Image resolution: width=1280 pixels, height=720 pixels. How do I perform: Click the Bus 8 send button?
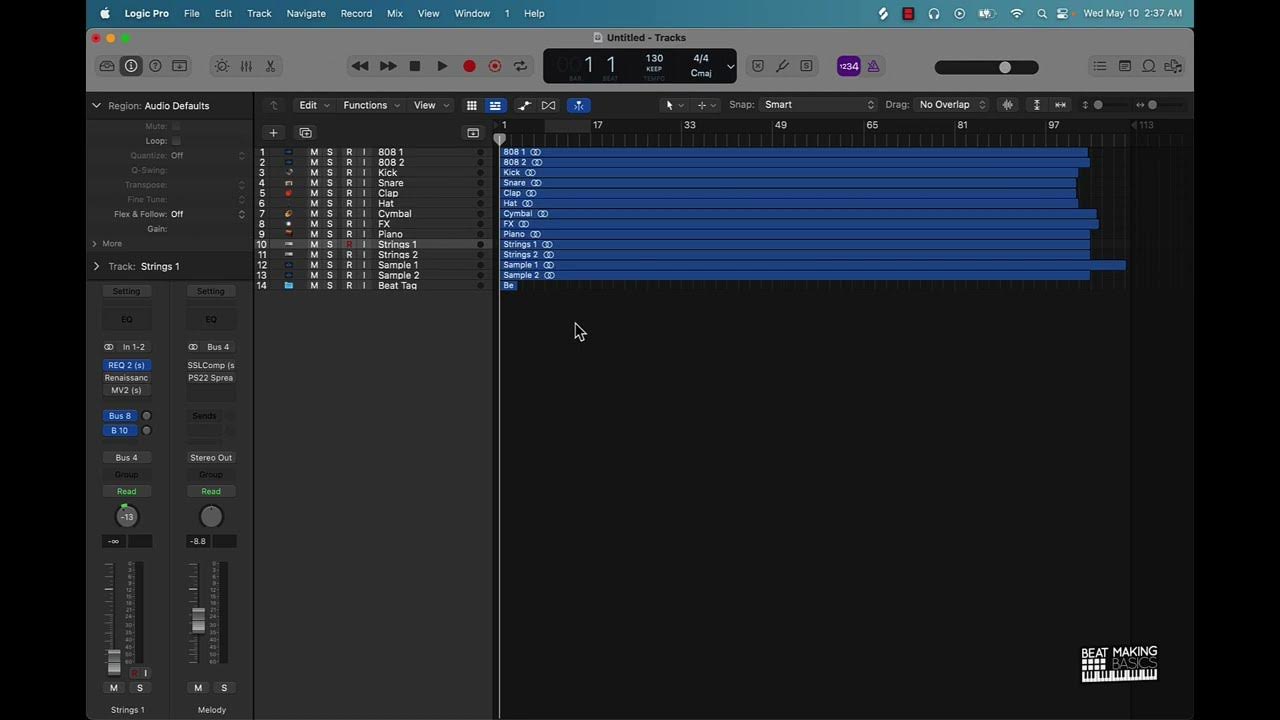coord(120,416)
